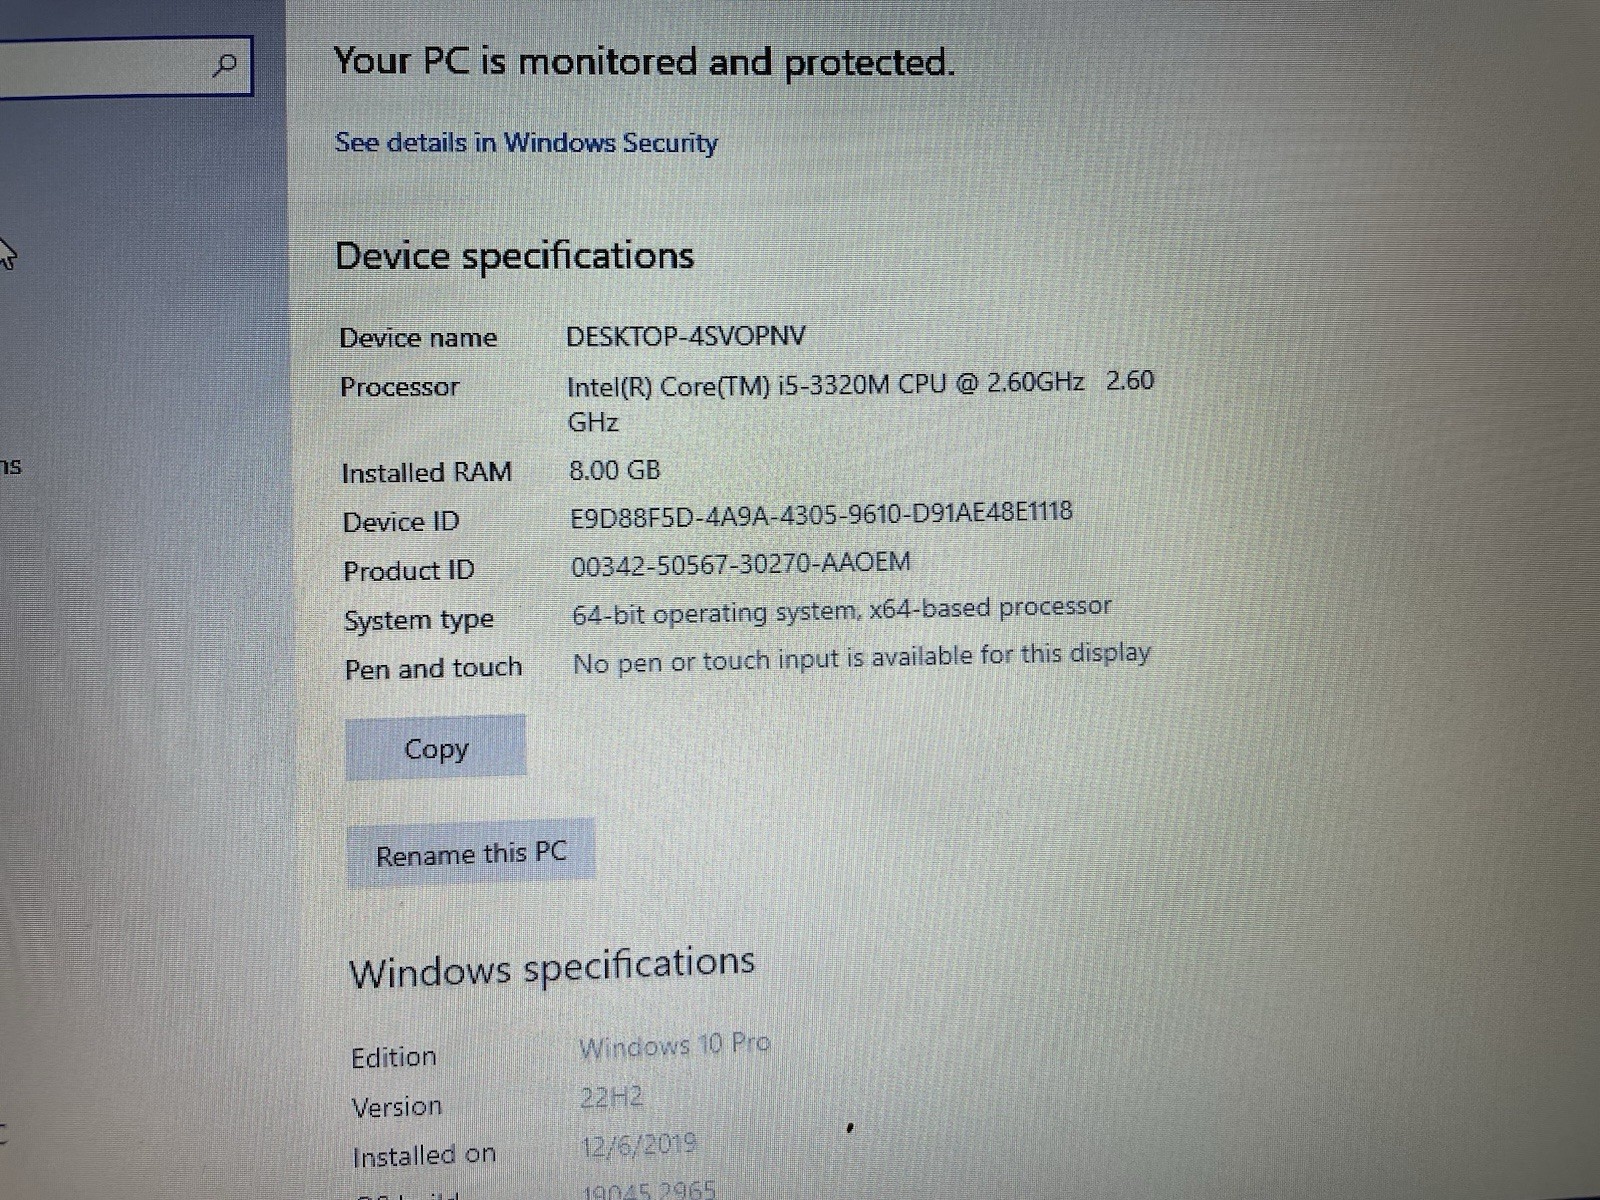Click the System type label
The width and height of the screenshot is (1600, 1200).
point(419,620)
